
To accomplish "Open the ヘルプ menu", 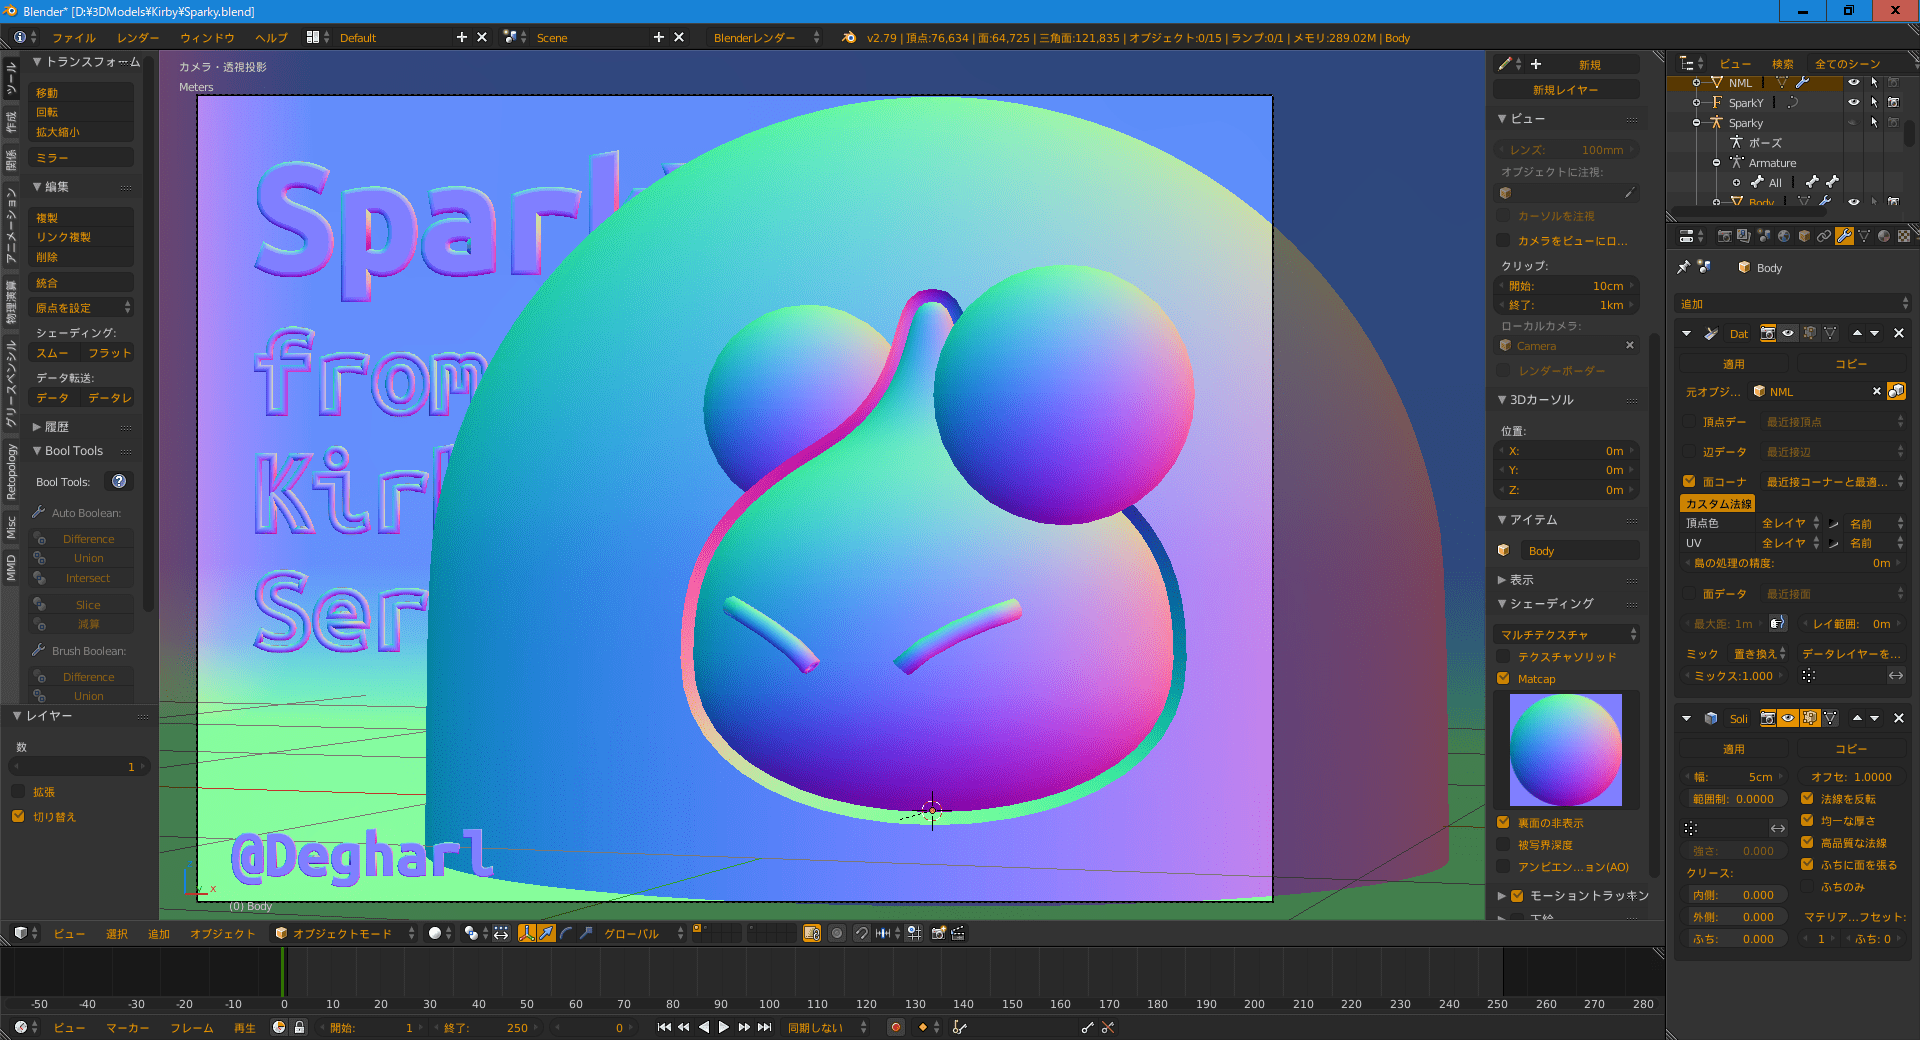I will coord(271,38).
